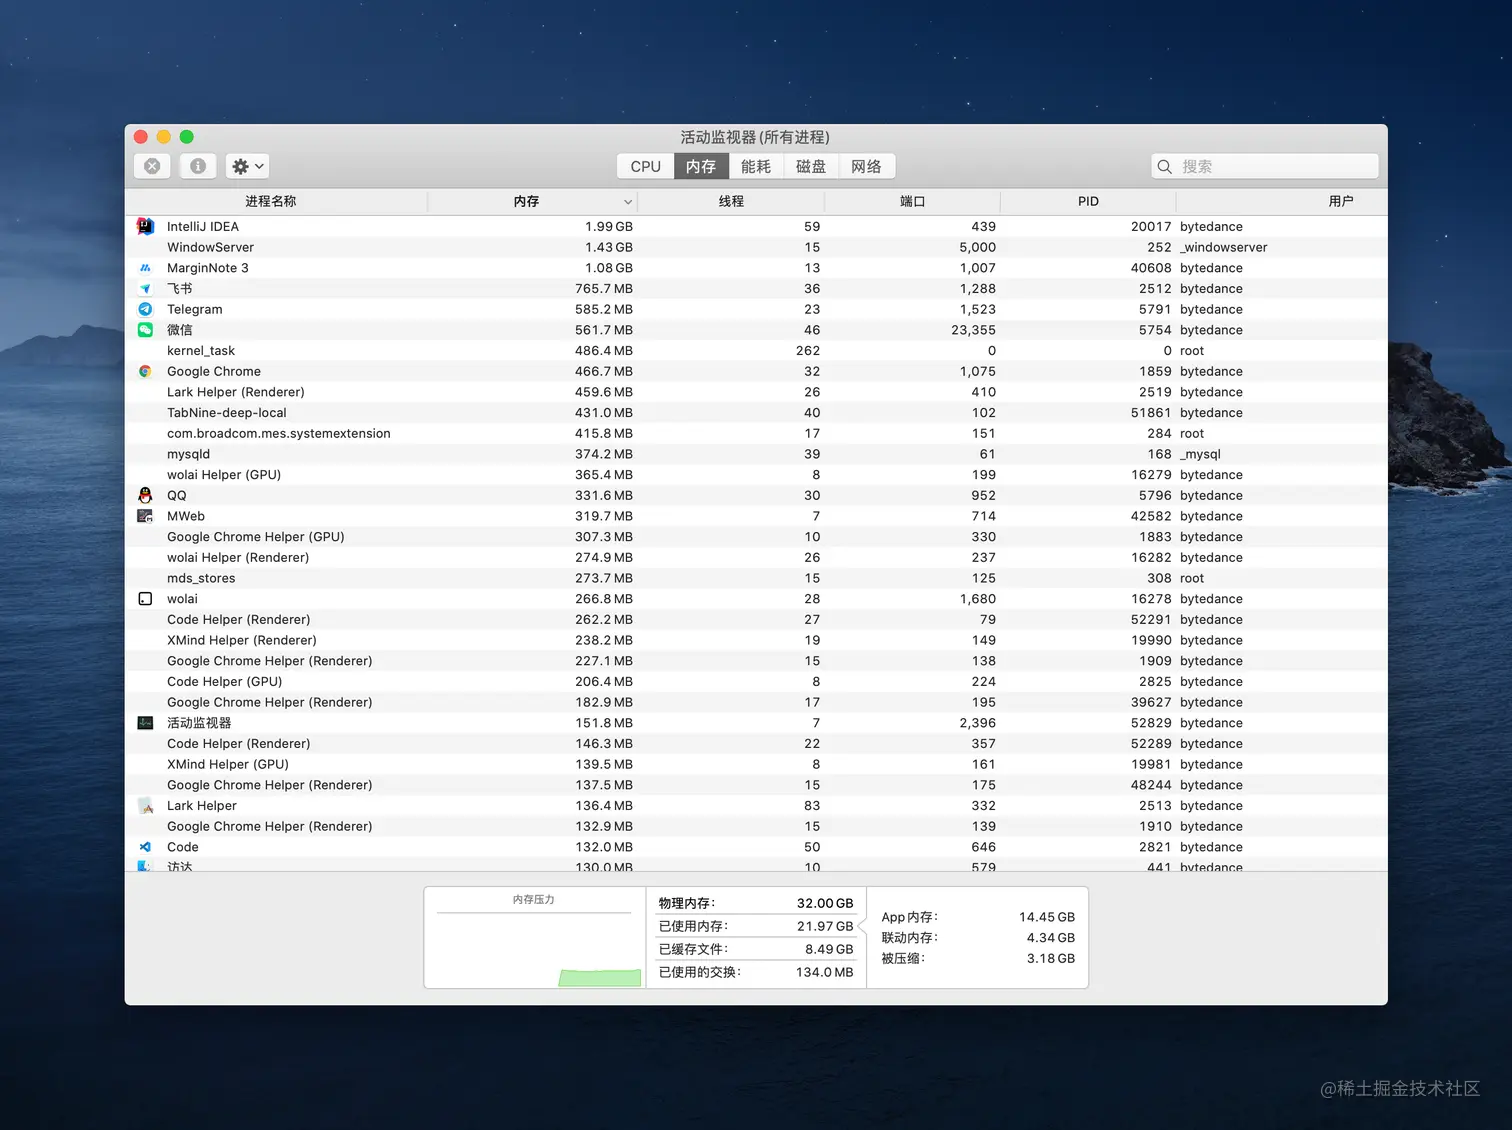Toggle sort arrow on 内存 column

coord(628,202)
